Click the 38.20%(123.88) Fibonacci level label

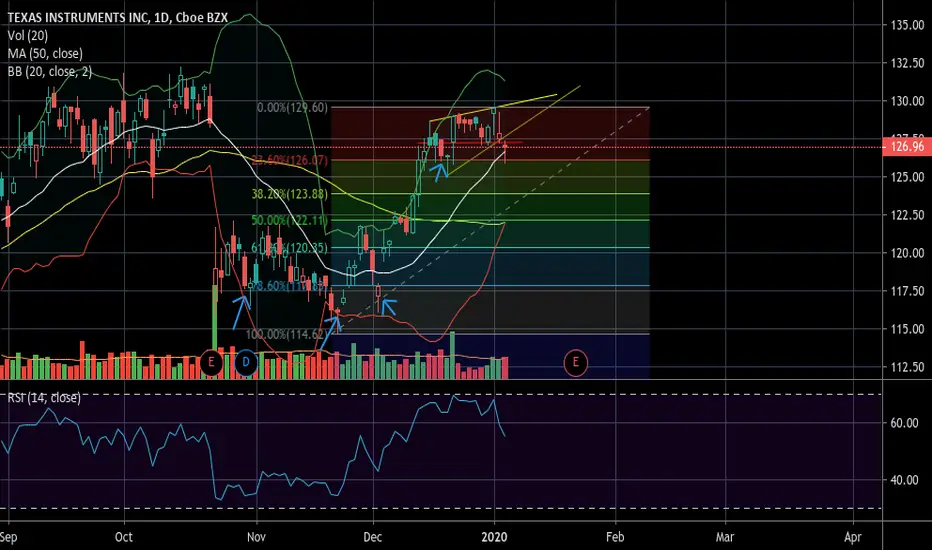pyautogui.click(x=289, y=194)
